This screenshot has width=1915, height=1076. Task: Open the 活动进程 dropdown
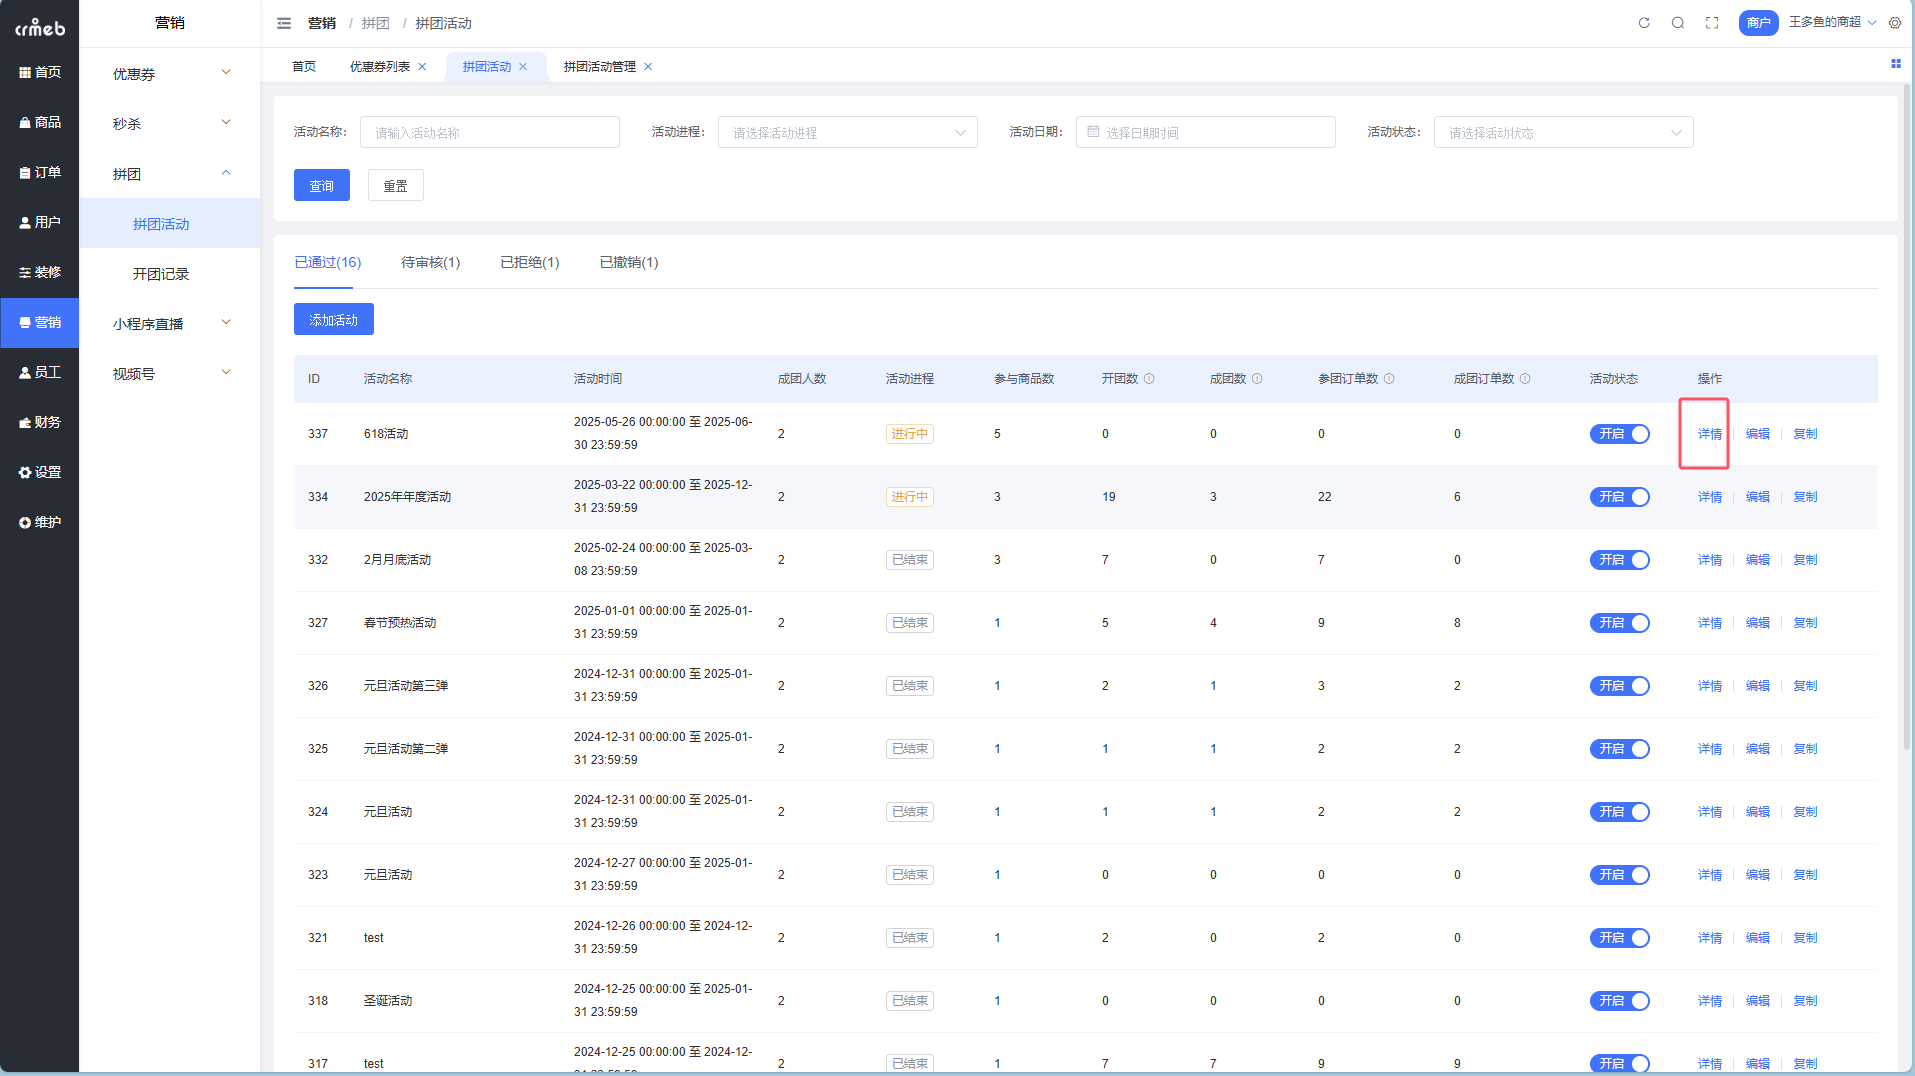847,133
